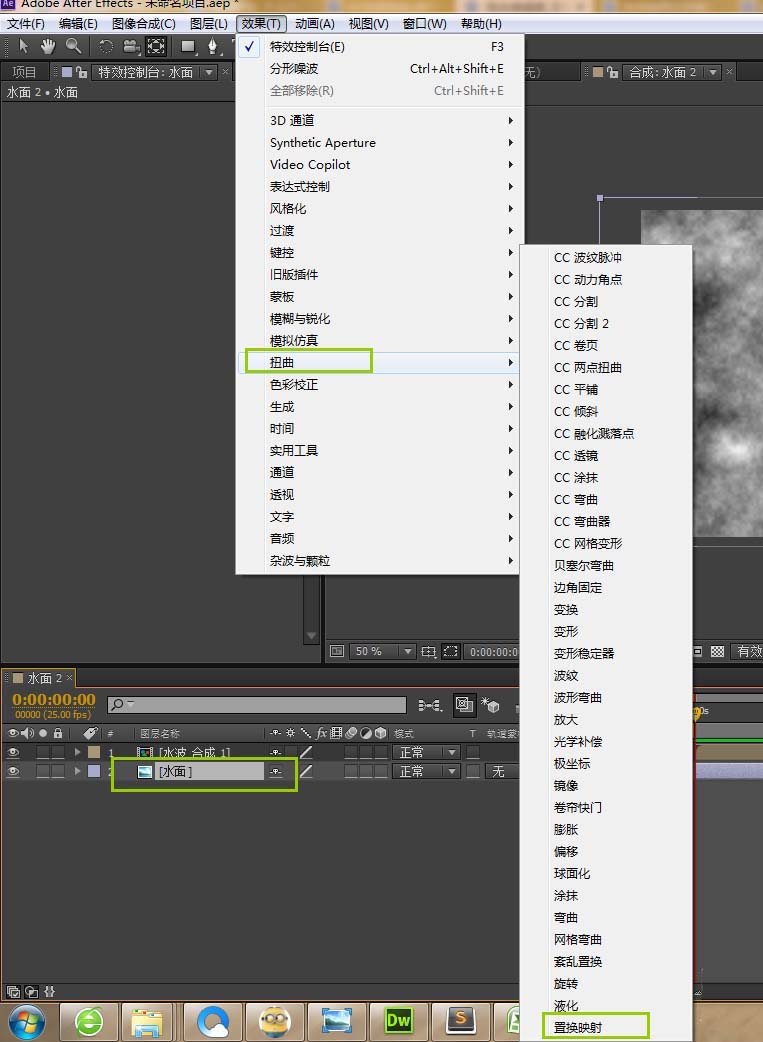The image size is (763, 1042).
Task: Click the composition mini-flowchart icon
Action: click(x=430, y=705)
